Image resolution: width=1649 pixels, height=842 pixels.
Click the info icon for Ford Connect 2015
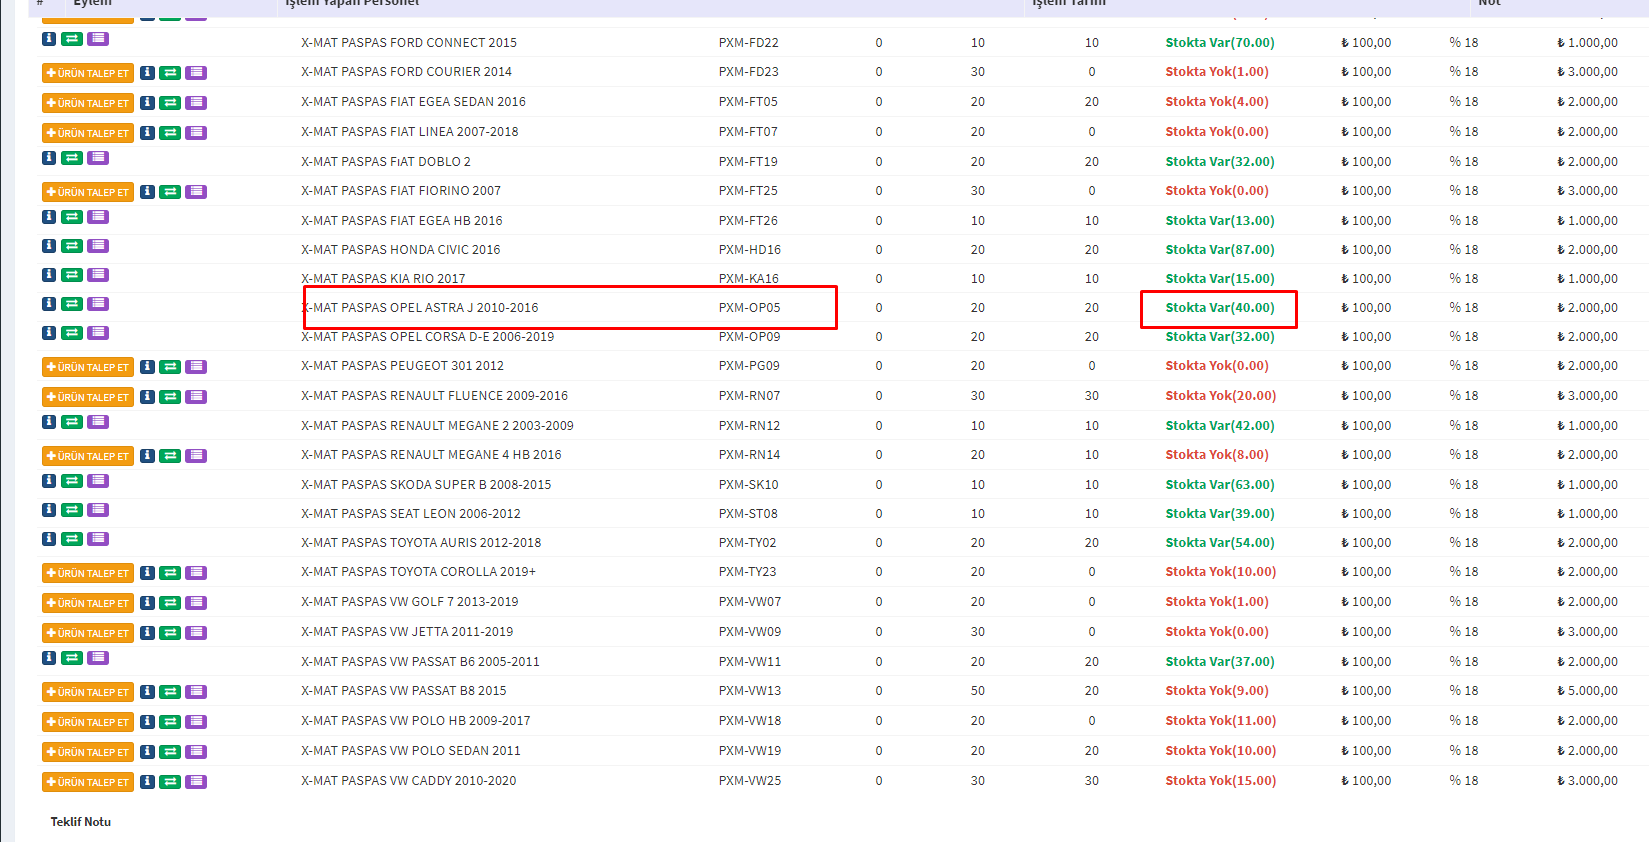[49, 39]
